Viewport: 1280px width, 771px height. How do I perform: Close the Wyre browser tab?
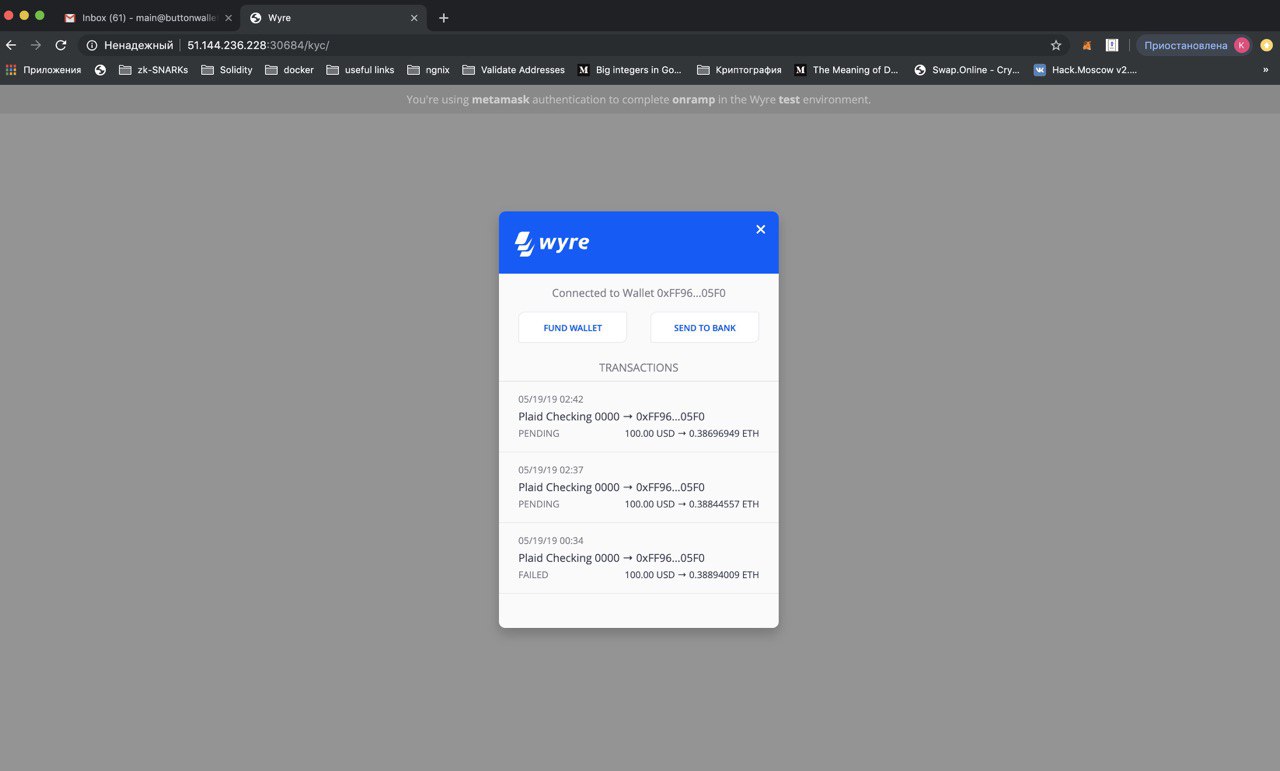click(414, 18)
